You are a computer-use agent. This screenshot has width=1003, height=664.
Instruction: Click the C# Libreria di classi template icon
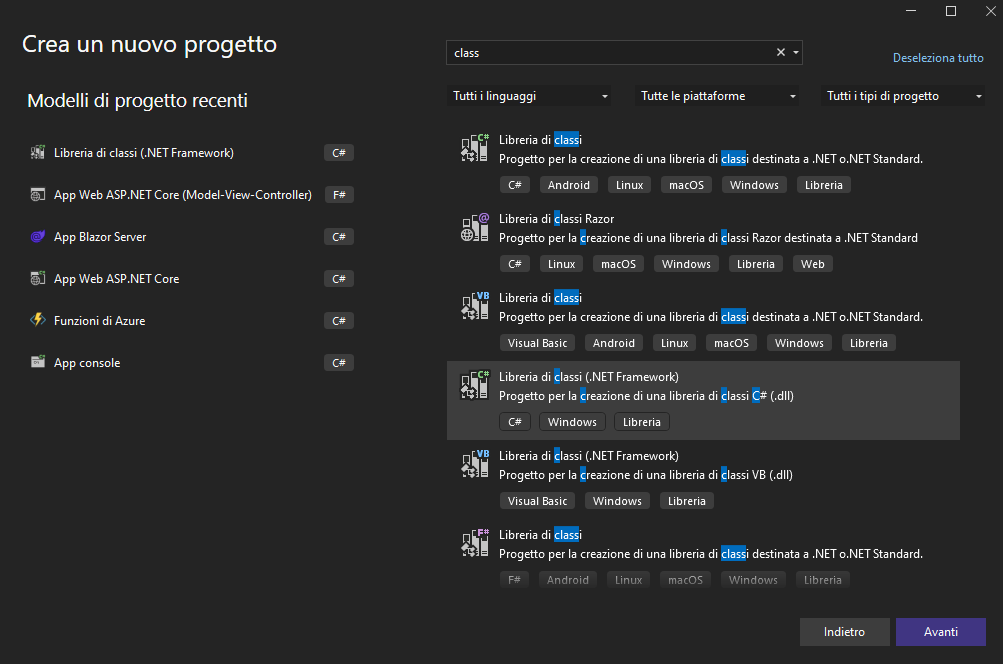point(475,148)
